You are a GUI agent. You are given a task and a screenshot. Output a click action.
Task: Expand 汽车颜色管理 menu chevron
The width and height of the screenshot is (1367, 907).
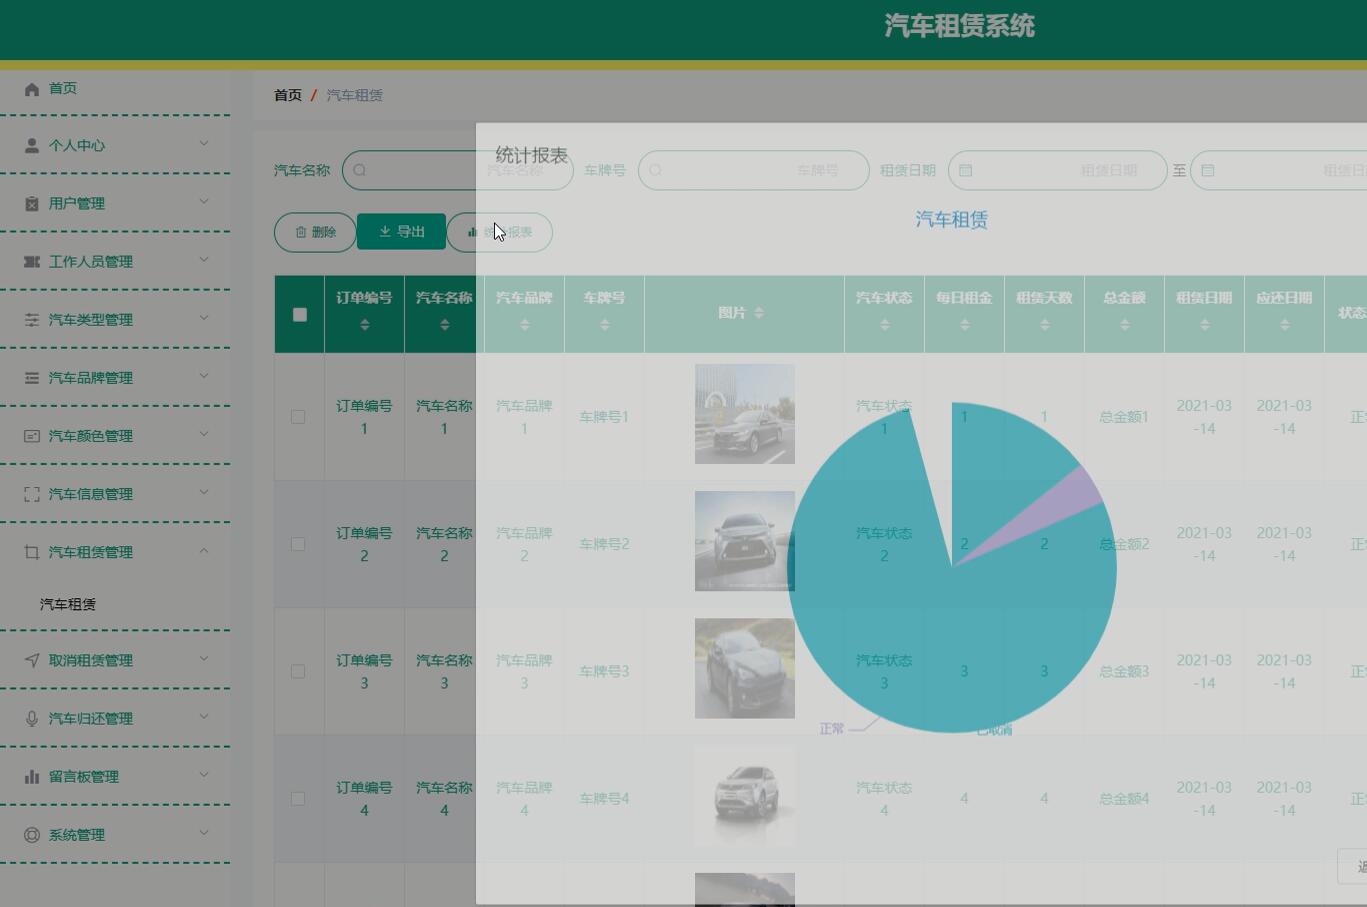click(204, 434)
